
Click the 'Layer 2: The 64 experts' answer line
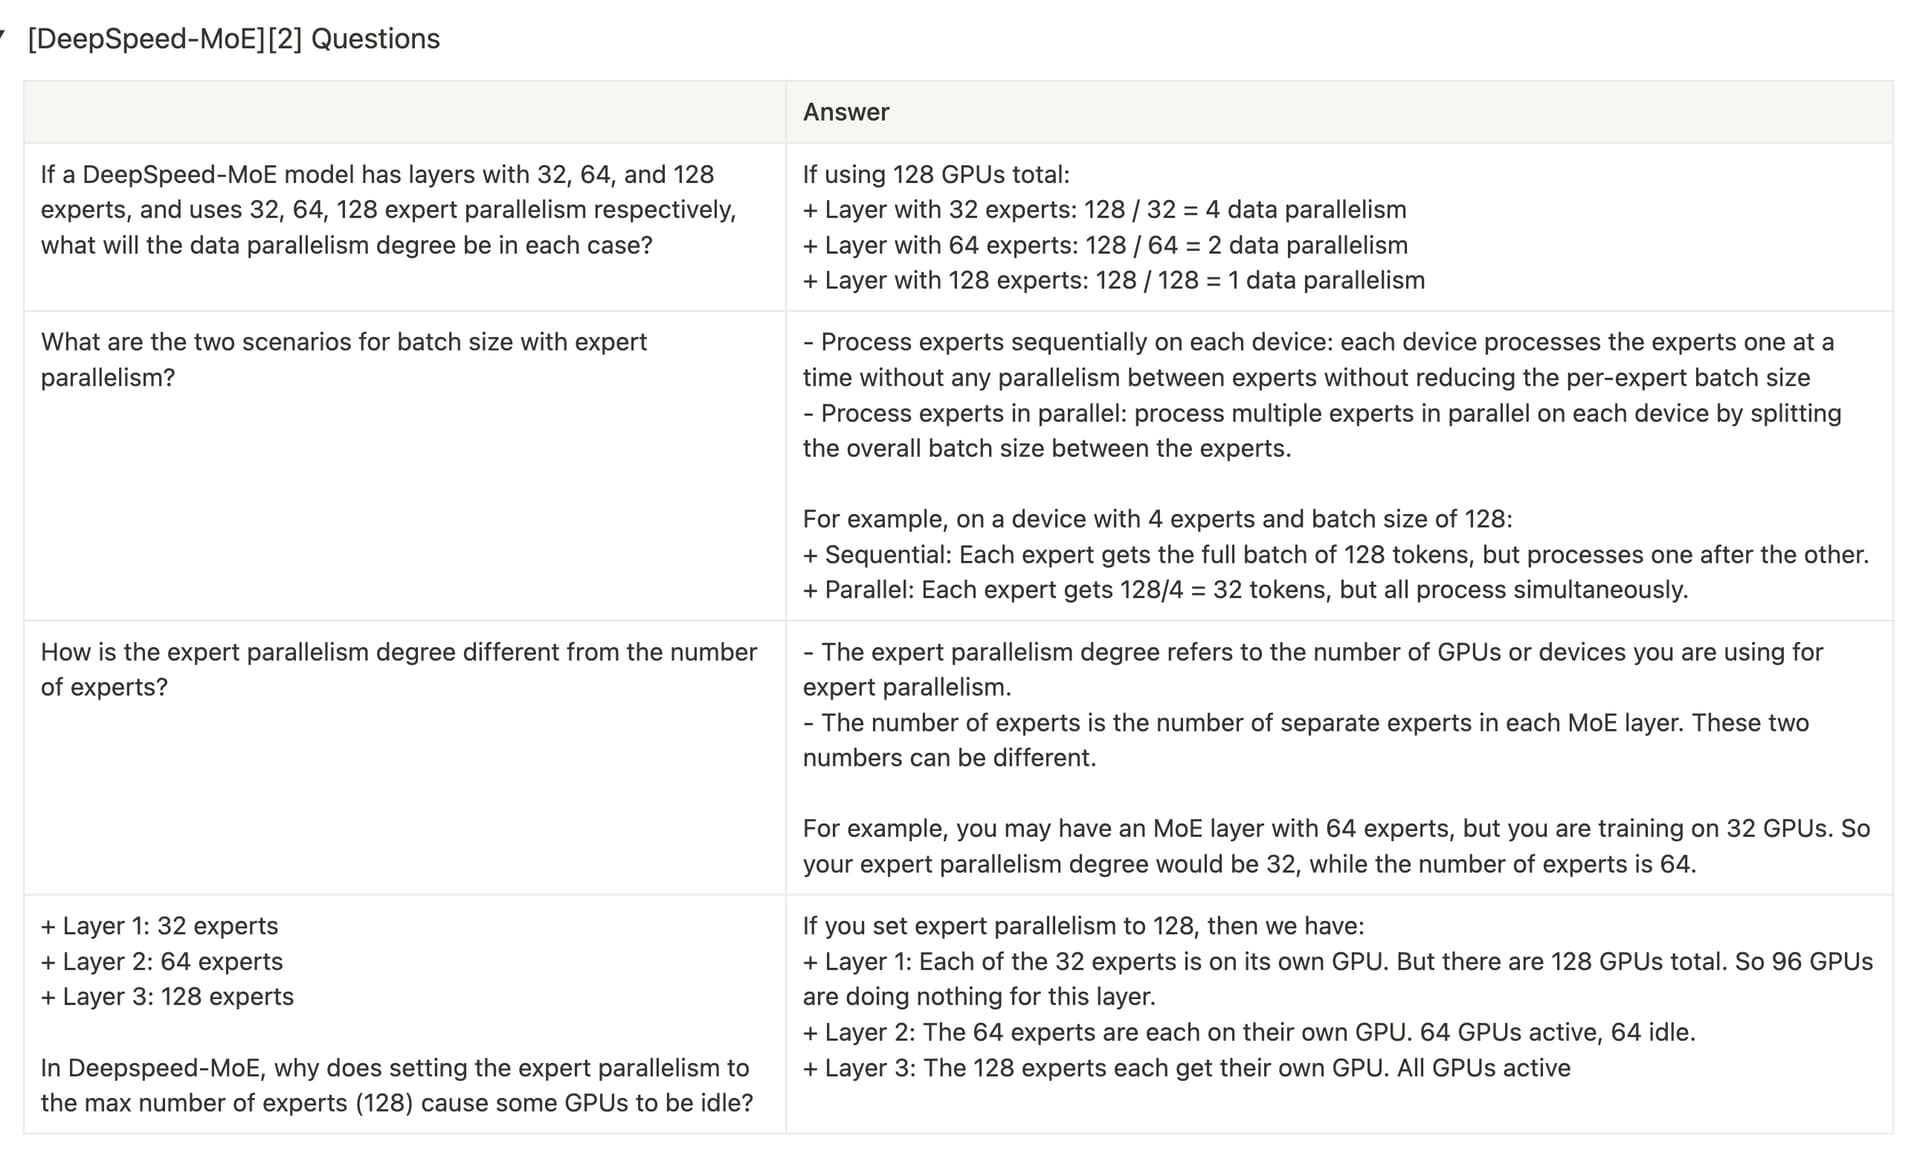pos(1249,1033)
